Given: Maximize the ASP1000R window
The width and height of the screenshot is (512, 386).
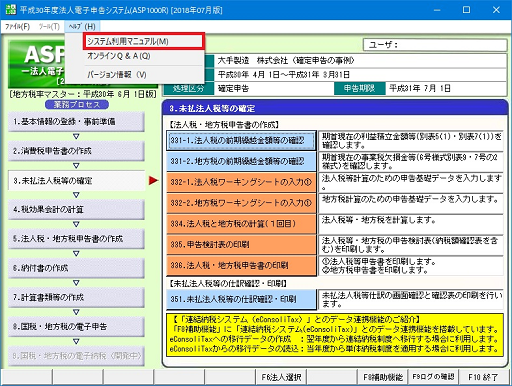Looking at the screenshot, I should tap(466, 10).
